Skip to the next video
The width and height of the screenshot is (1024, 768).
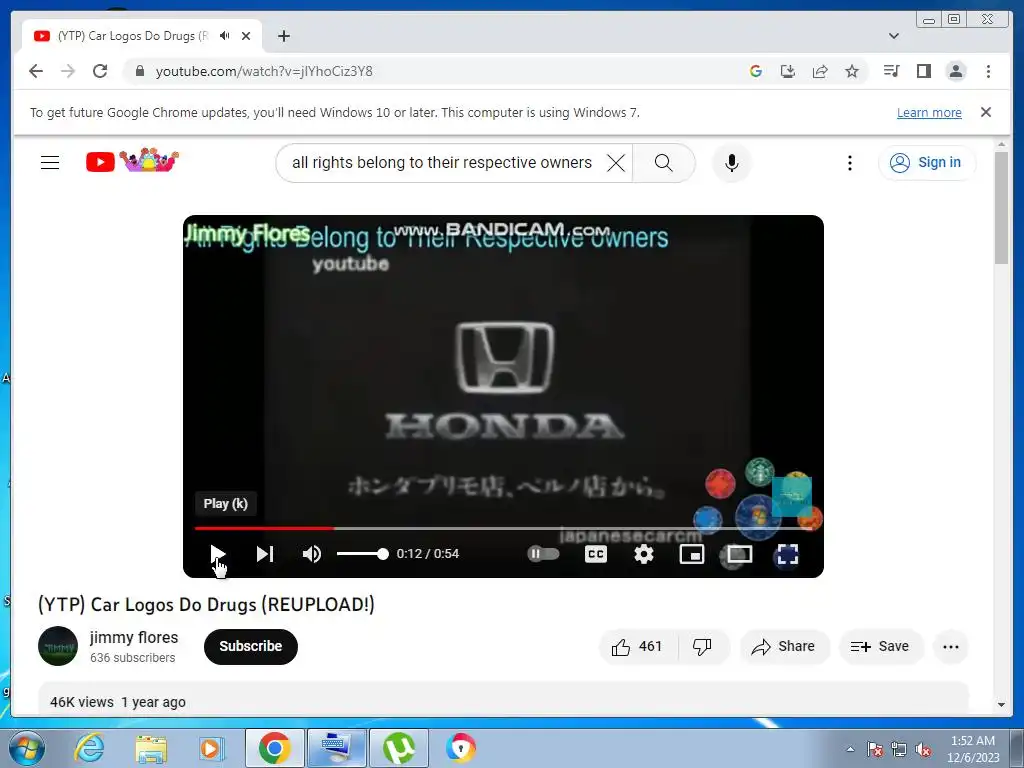264,554
